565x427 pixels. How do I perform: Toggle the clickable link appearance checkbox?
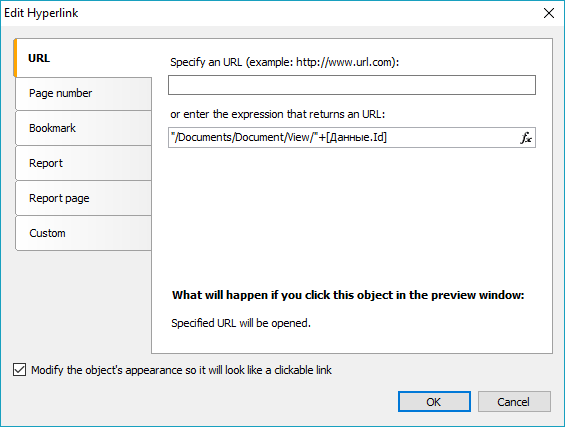[x=19, y=370]
